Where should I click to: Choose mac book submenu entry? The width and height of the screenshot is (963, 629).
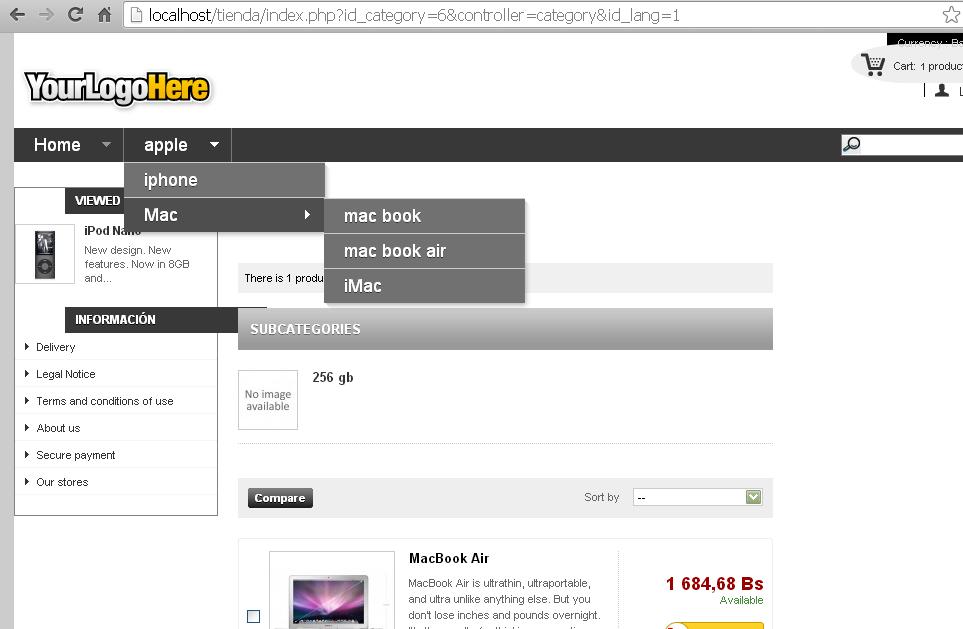424,216
